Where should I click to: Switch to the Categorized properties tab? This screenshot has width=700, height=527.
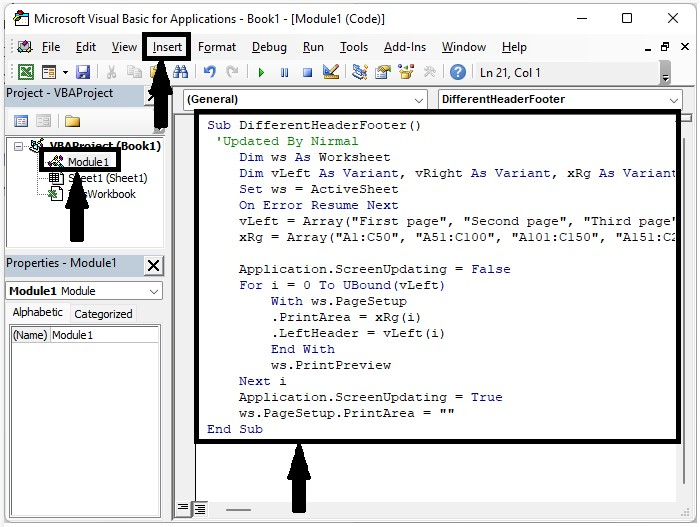[x=103, y=314]
